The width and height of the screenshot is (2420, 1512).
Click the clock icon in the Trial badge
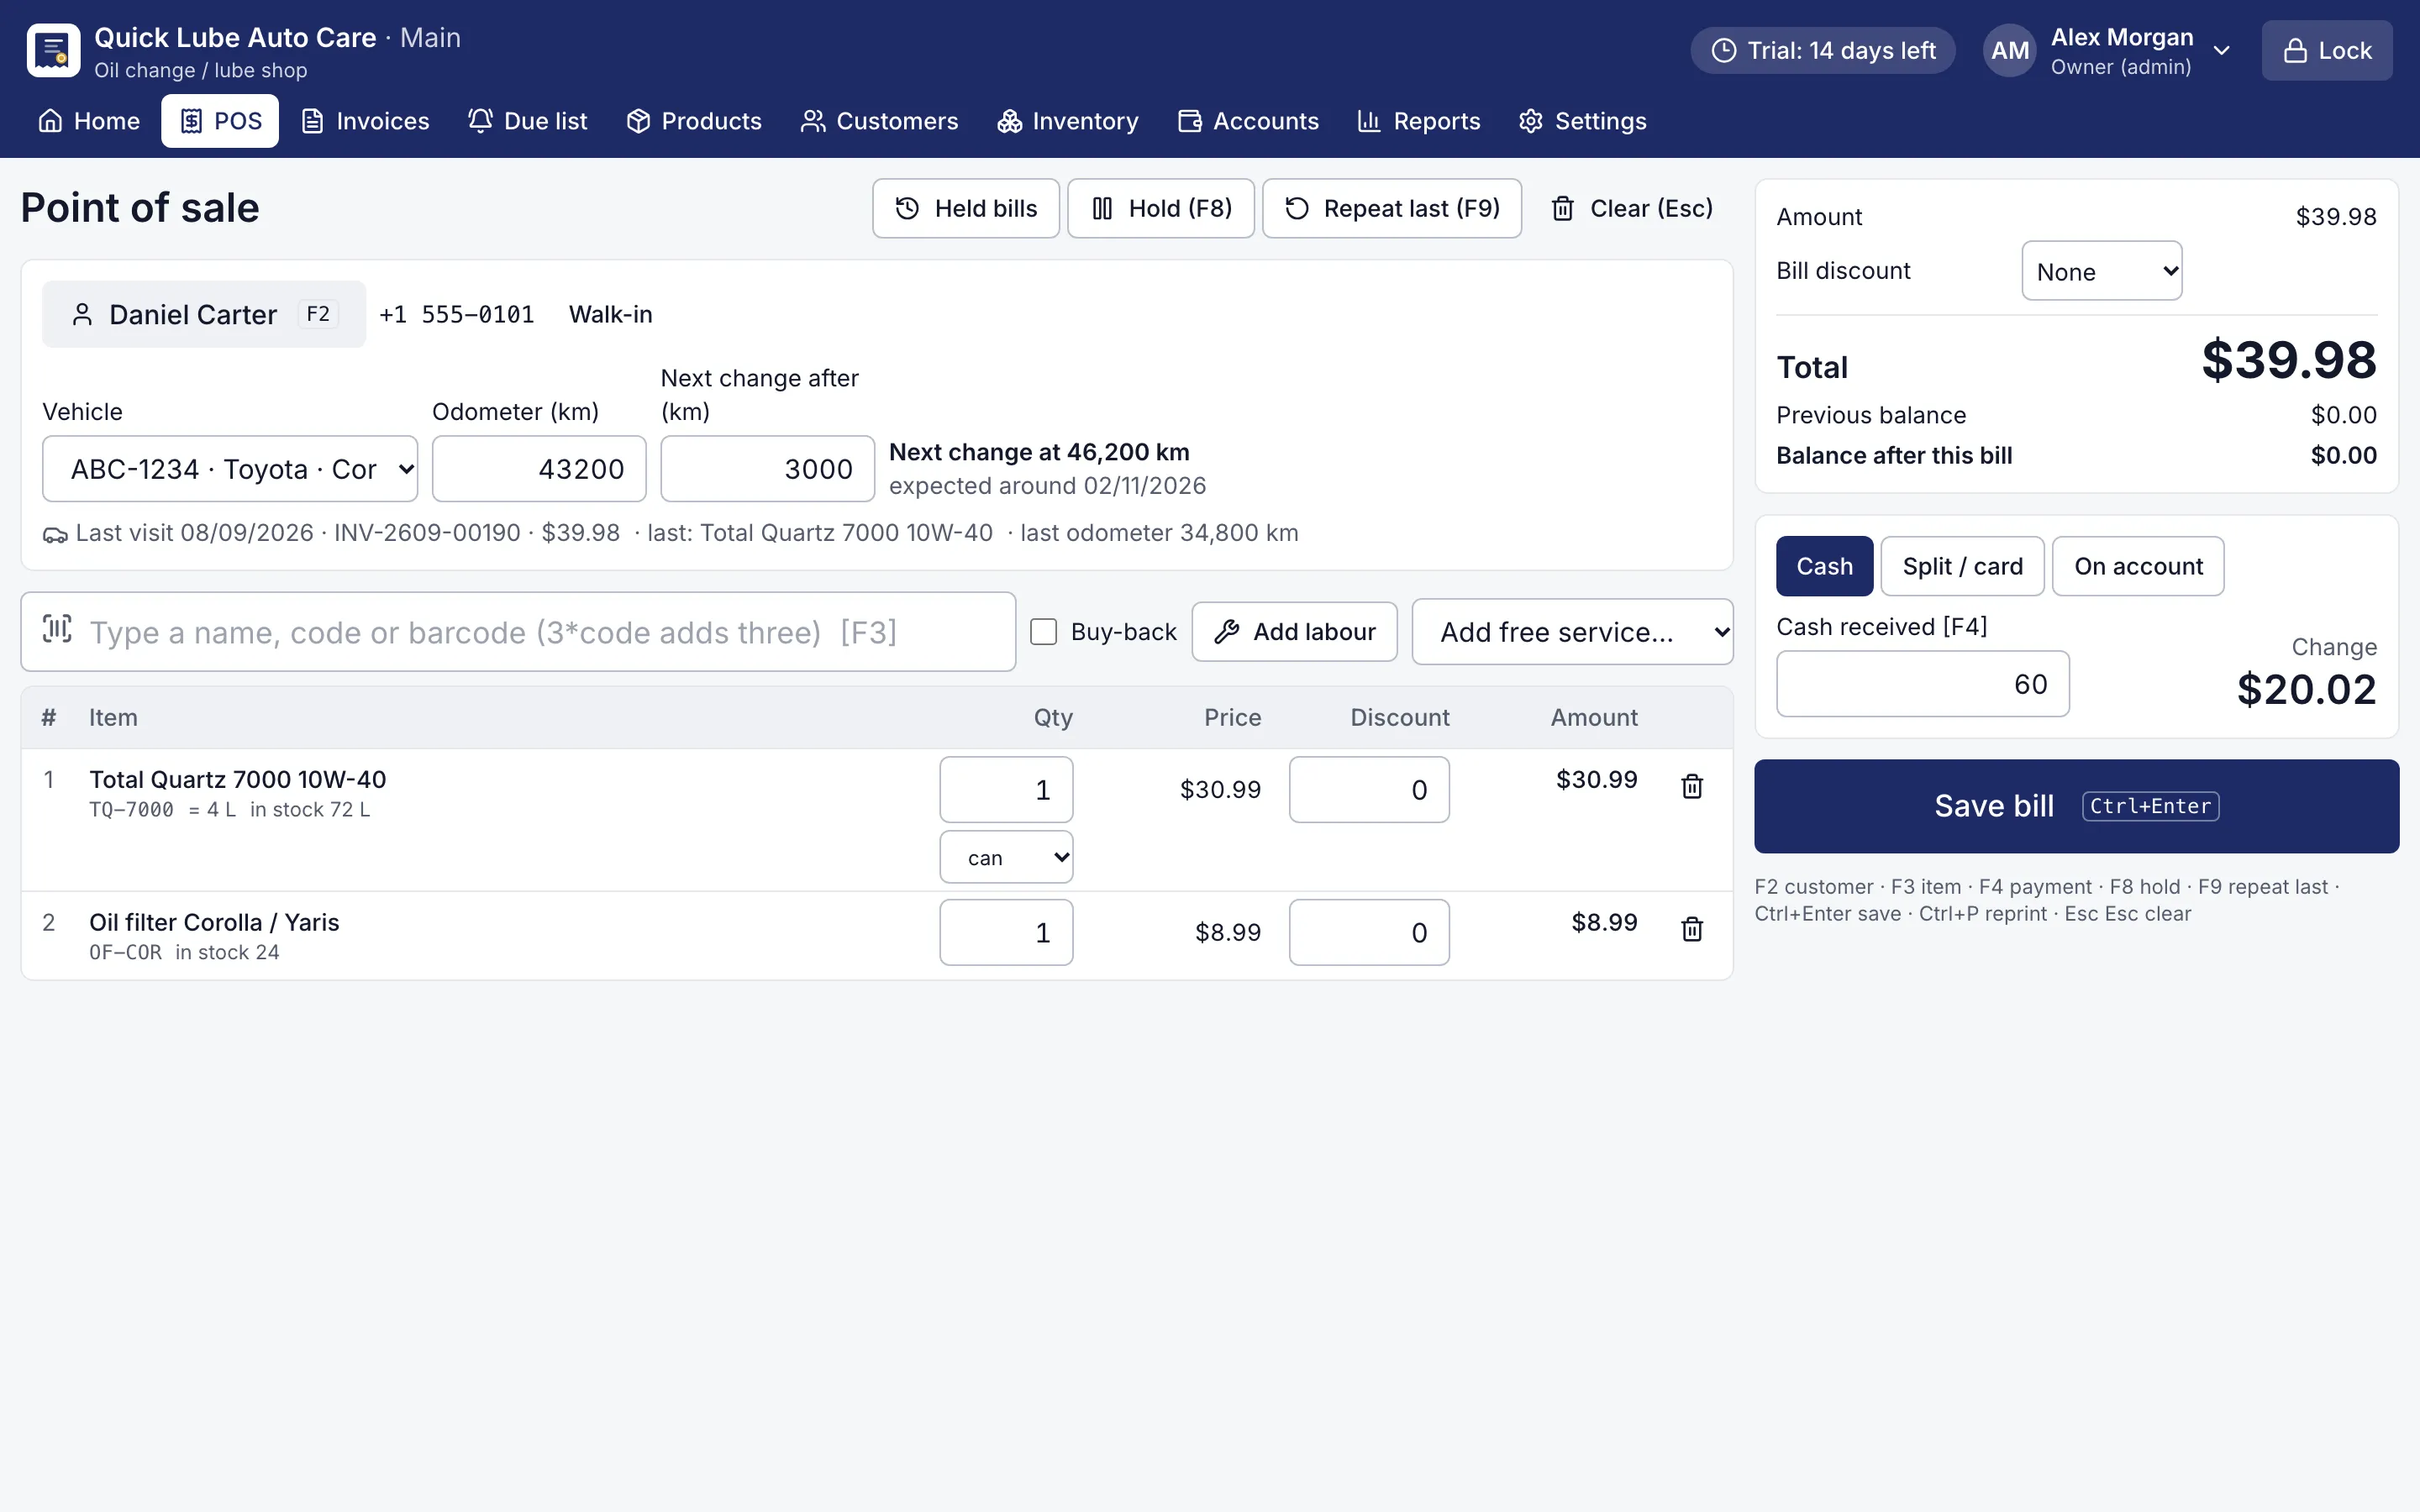[x=1724, y=51]
